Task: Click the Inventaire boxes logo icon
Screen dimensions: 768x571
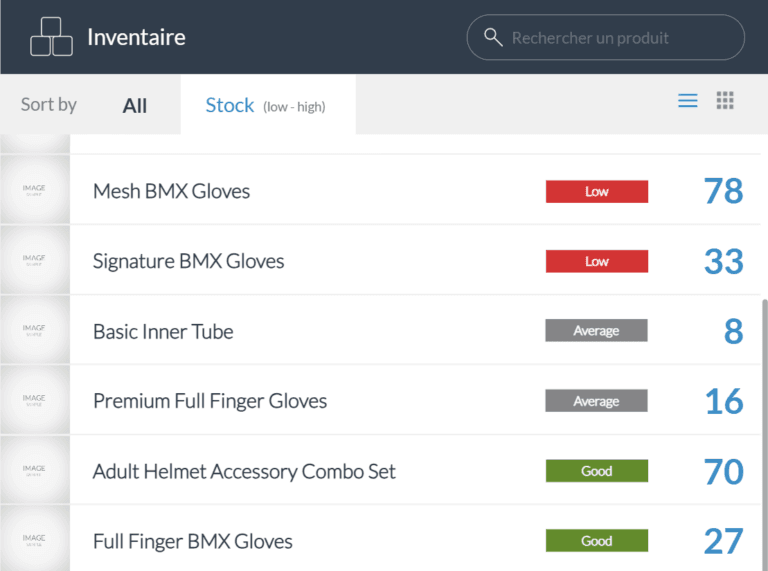Action: [x=51, y=37]
